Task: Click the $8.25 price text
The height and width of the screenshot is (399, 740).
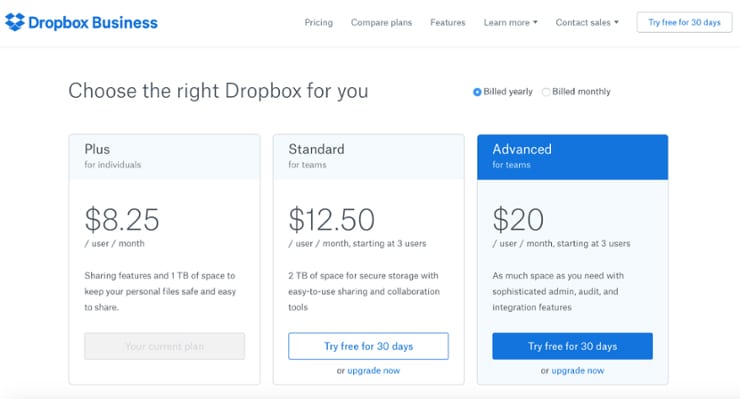Action: pyautogui.click(x=122, y=220)
